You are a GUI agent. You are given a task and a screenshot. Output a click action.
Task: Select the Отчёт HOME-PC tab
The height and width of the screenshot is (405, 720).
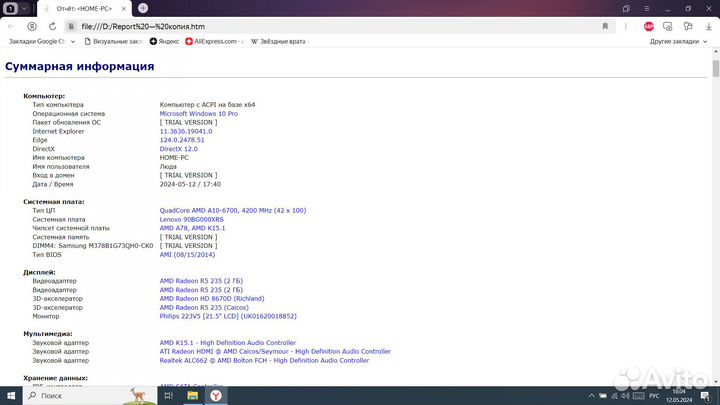pos(84,8)
